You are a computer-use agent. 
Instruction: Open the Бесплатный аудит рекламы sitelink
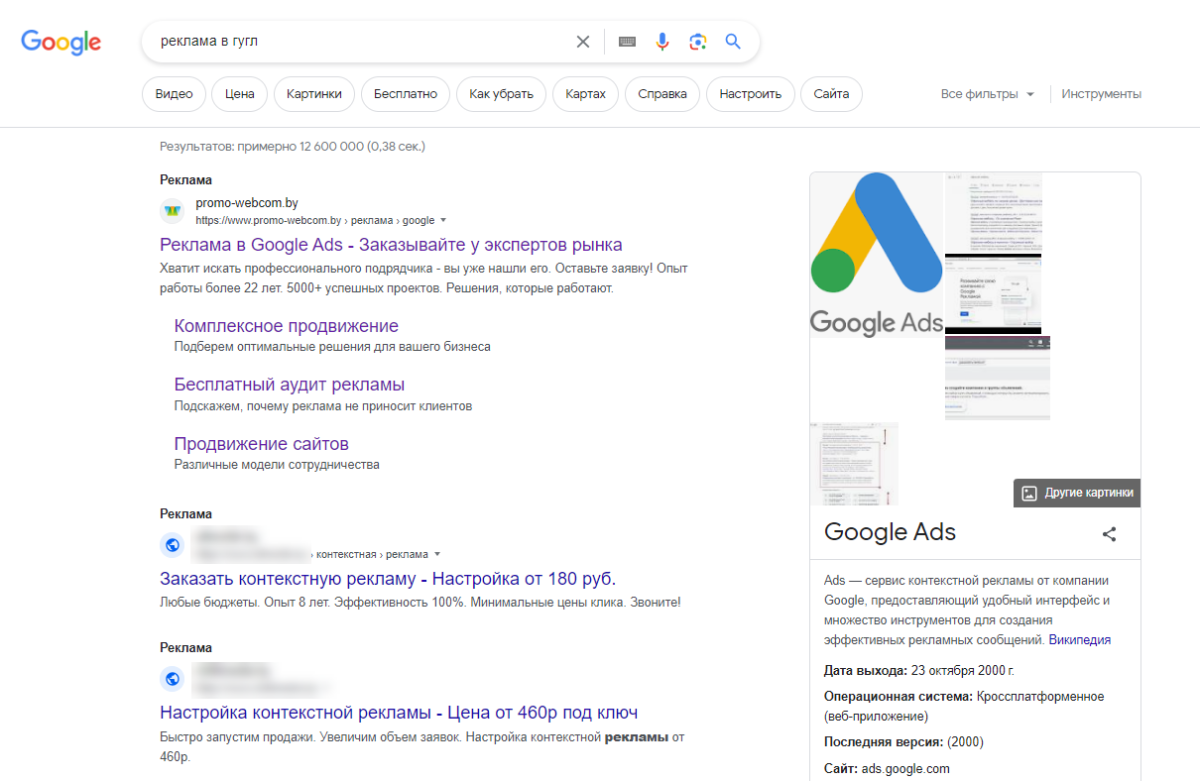coord(289,383)
